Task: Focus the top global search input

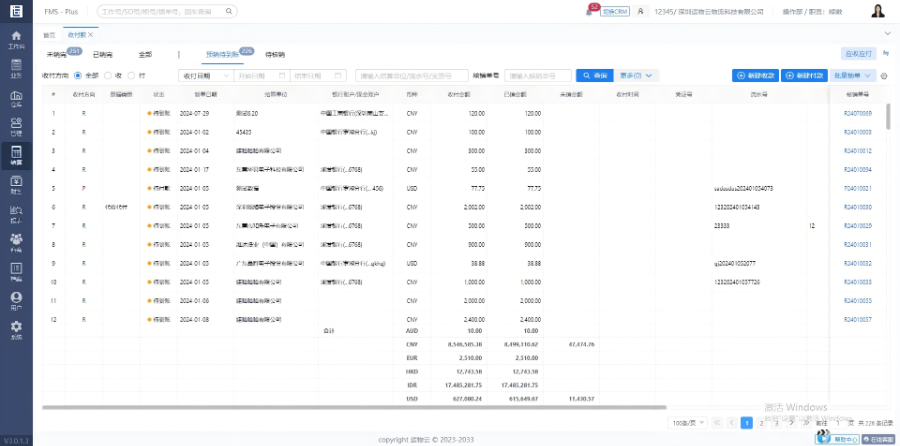Action: pos(162,11)
